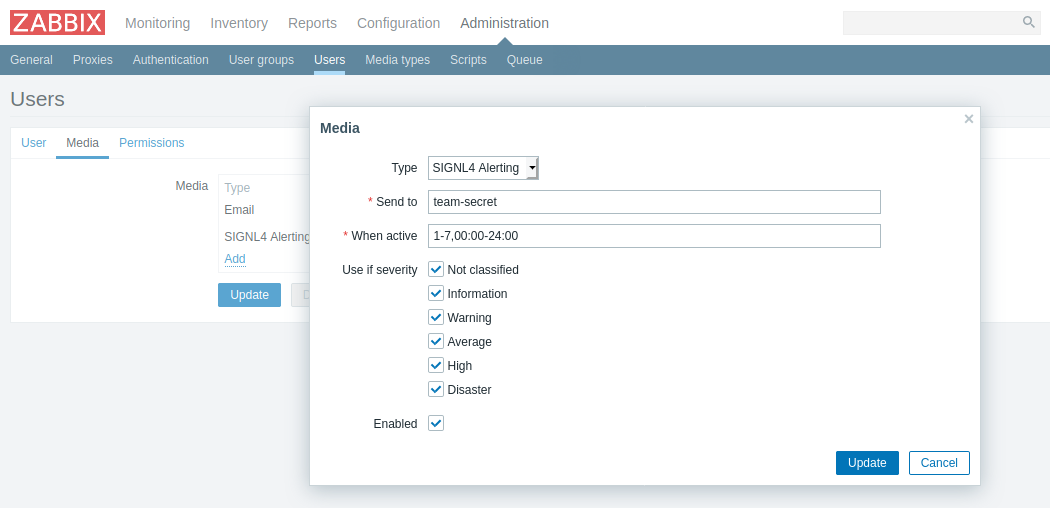
Task: Close the Media dialog with X
Action: coord(968,119)
